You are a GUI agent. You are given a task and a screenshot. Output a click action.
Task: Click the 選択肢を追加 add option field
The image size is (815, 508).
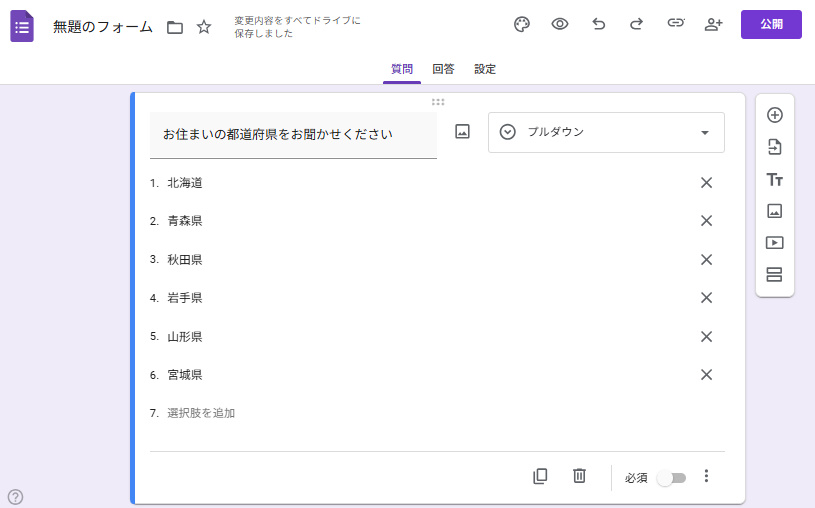[201, 413]
